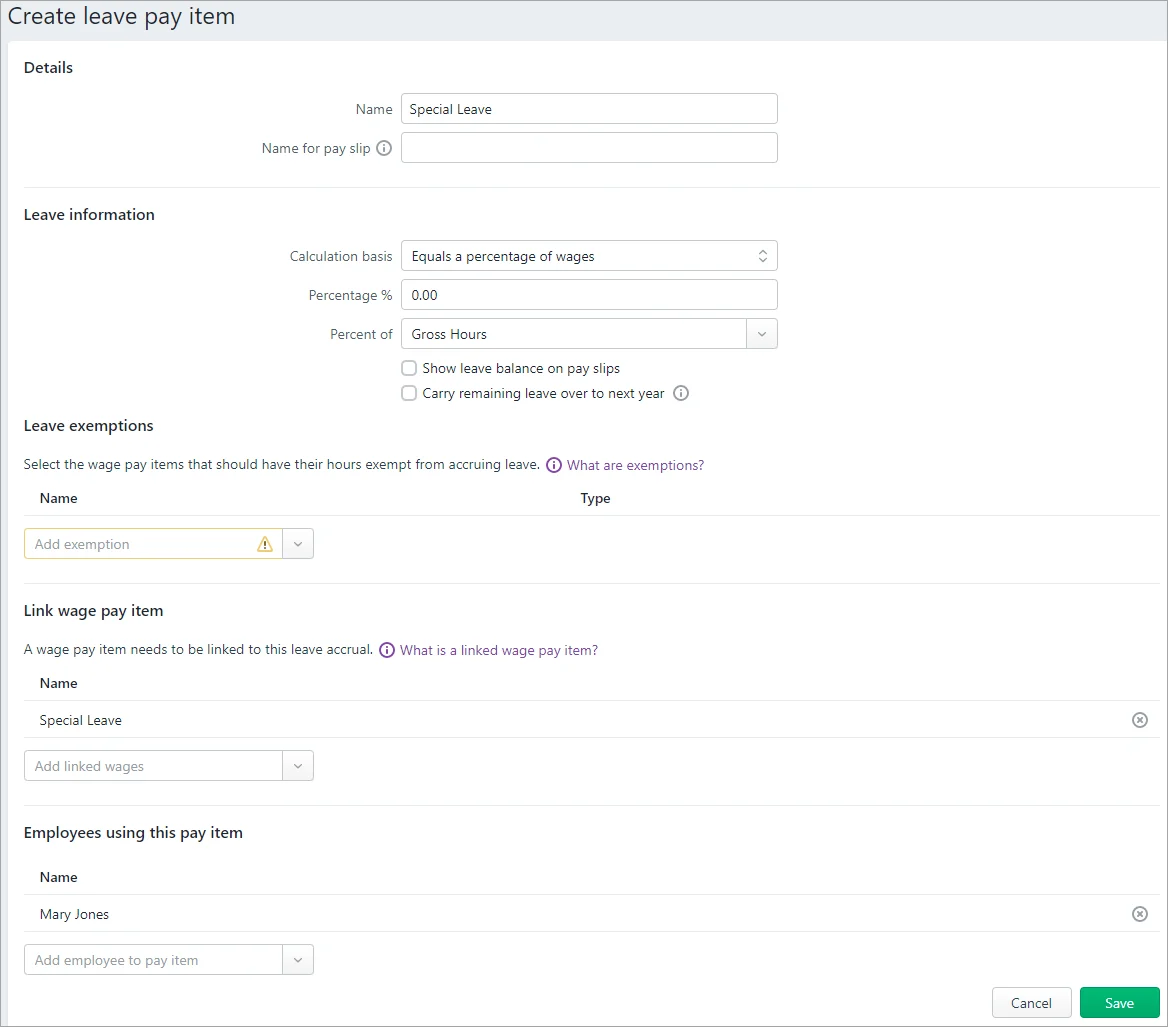
Task: Click Add linked wages text field
Action: tap(153, 766)
